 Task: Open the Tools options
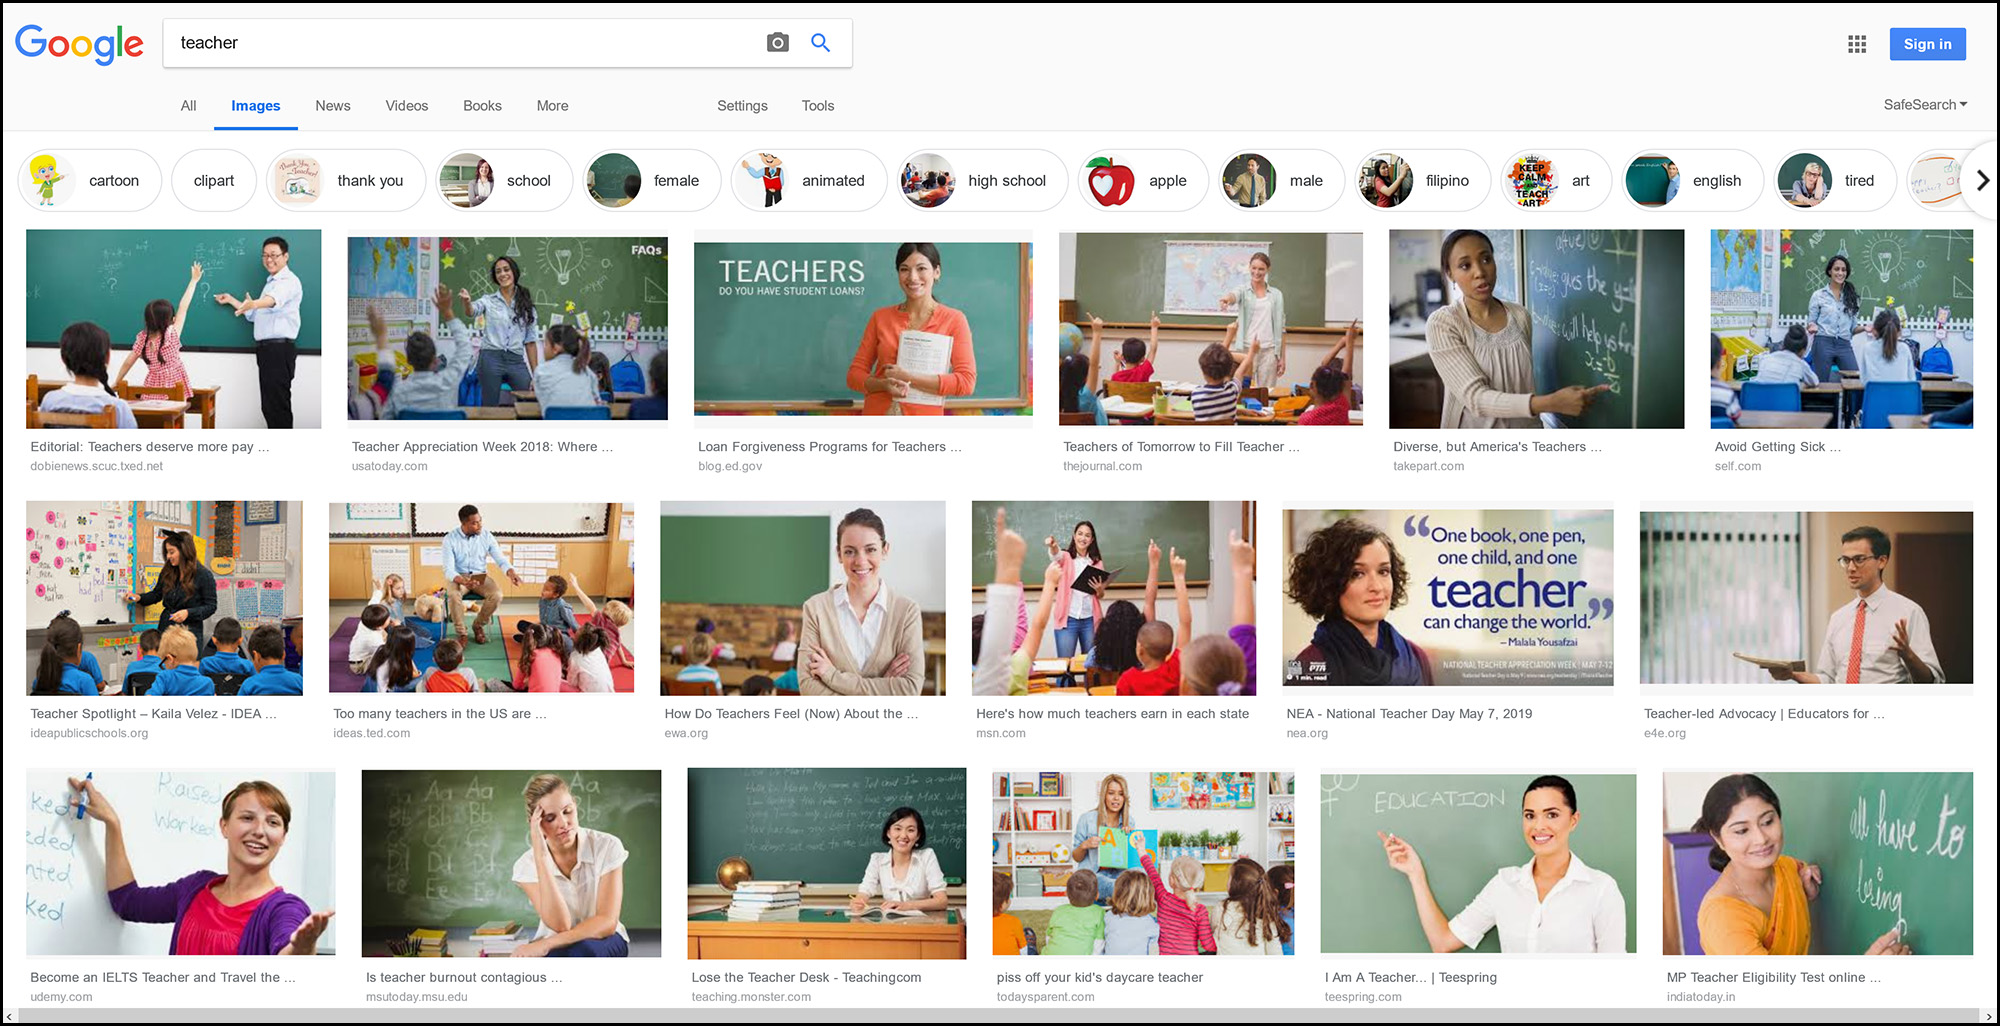pyautogui.click(x=817, y=106)
